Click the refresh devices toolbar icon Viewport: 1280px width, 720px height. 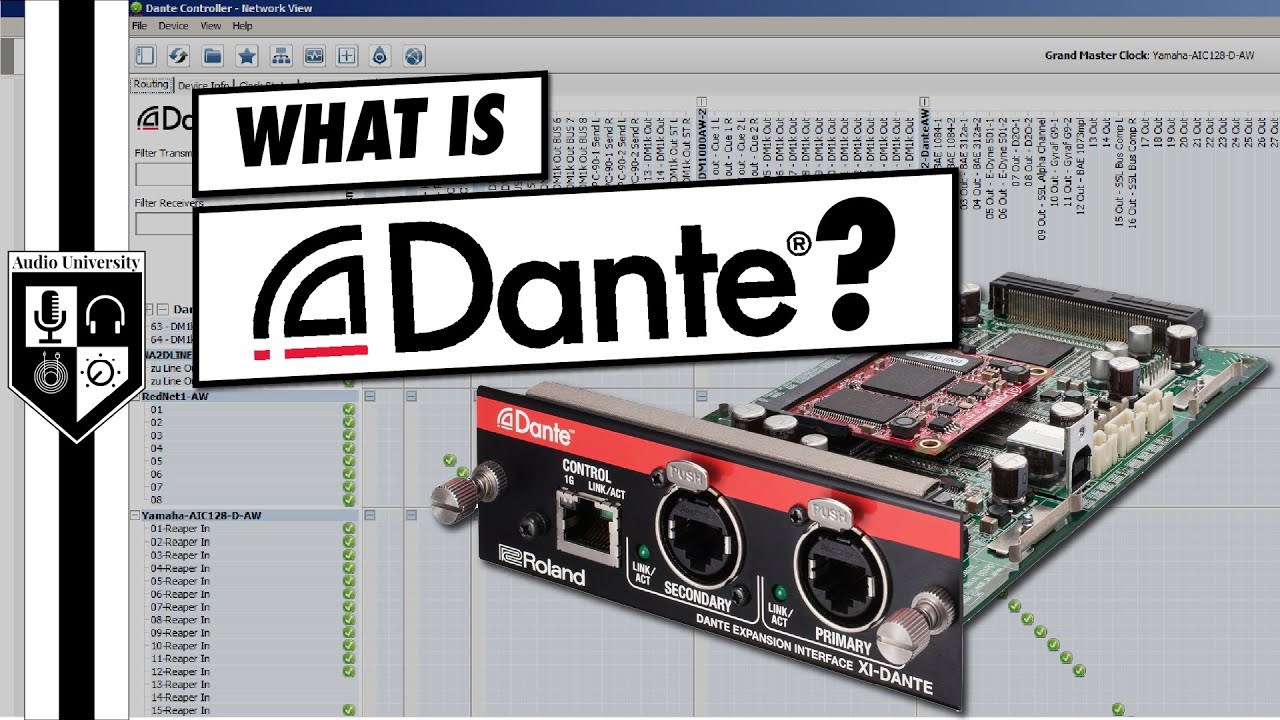point(180,56)
